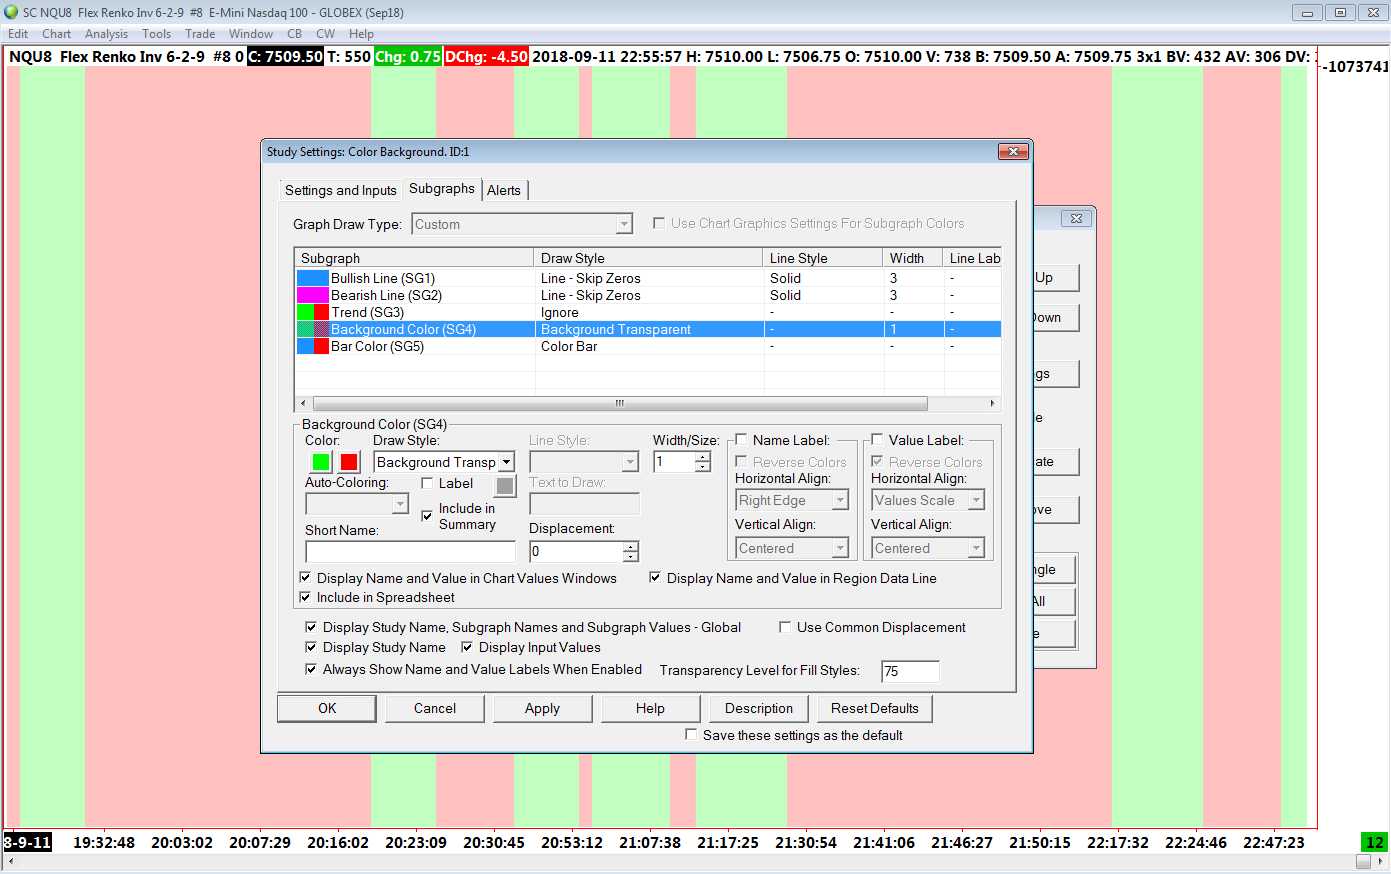Toggle the Label checkbox

point(427,483)
